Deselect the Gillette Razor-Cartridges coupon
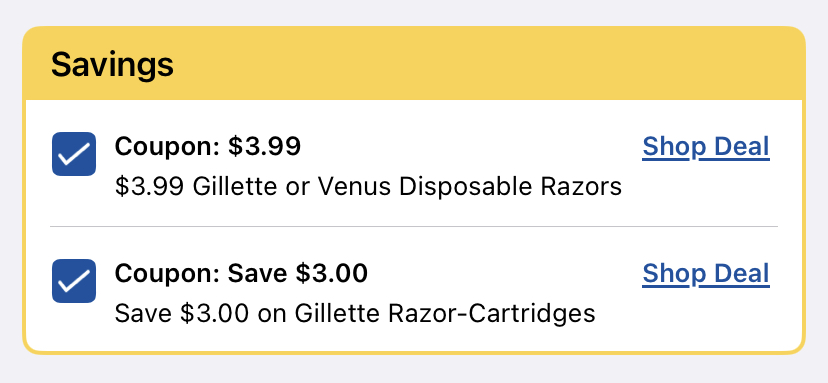 (x=74, y=281)
